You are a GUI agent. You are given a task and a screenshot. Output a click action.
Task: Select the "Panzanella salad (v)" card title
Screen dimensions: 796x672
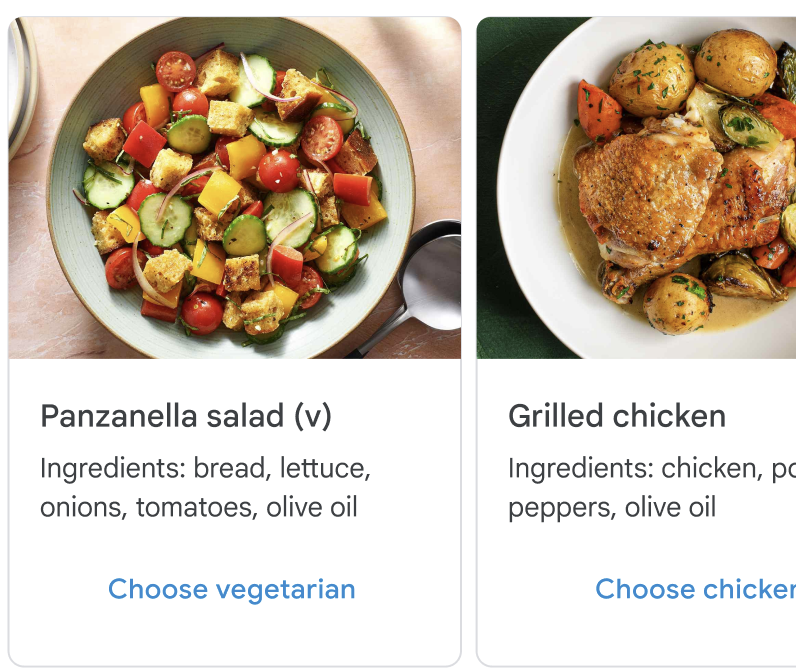[x=185, y=416]
